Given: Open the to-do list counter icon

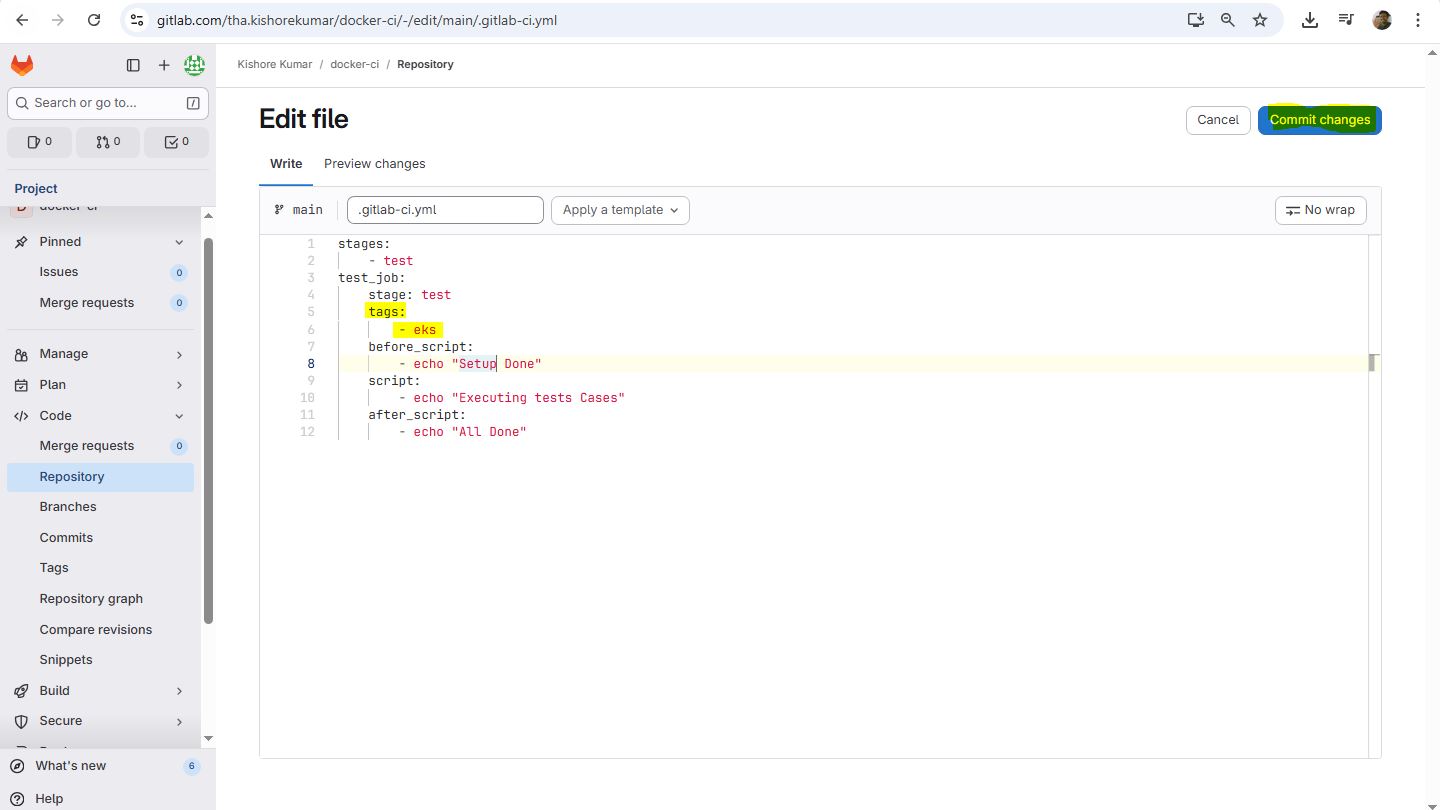Looking at the screenshot, I should (176, 142).
